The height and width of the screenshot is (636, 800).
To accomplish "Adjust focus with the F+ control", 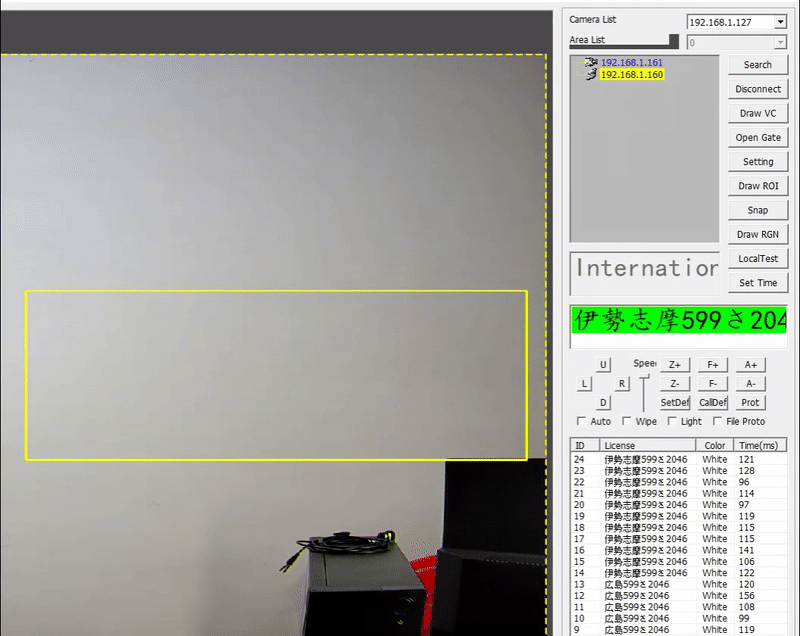I will point(712,365).
